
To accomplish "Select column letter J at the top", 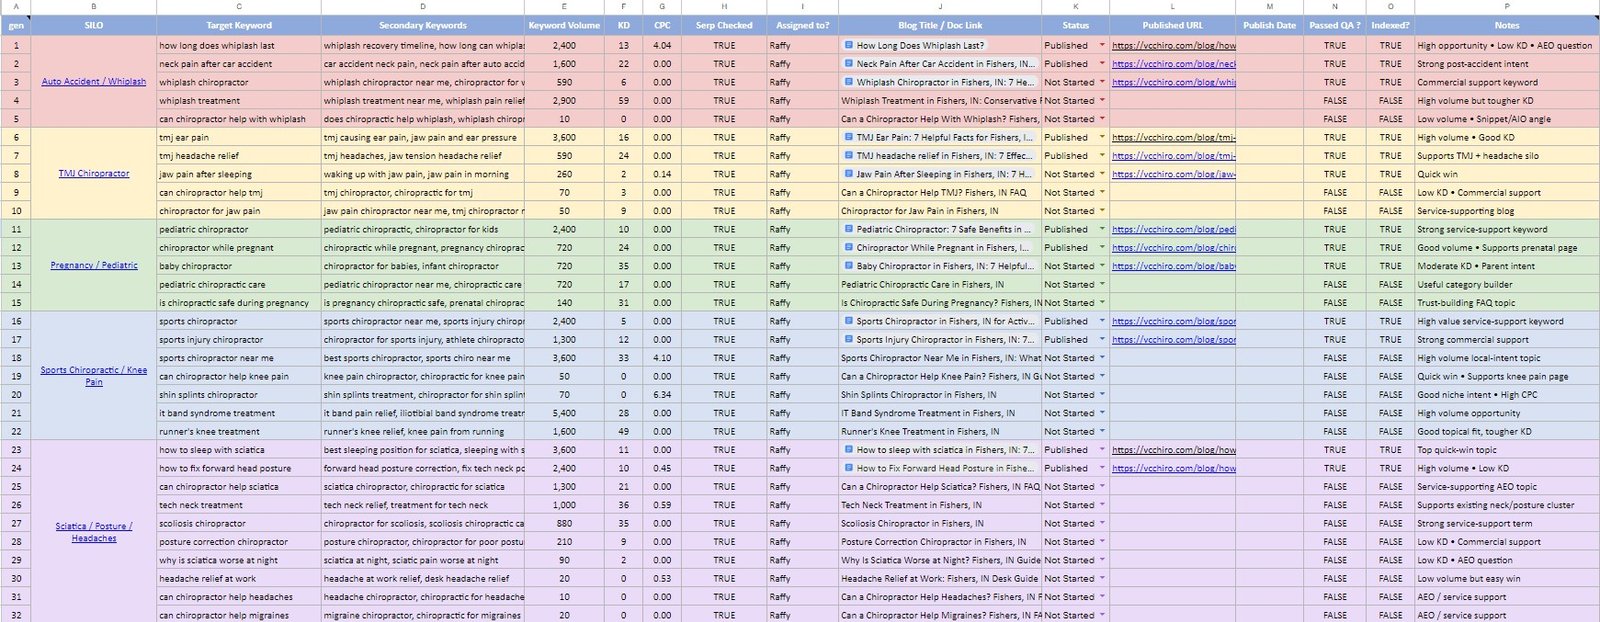I will coord(940,7).
